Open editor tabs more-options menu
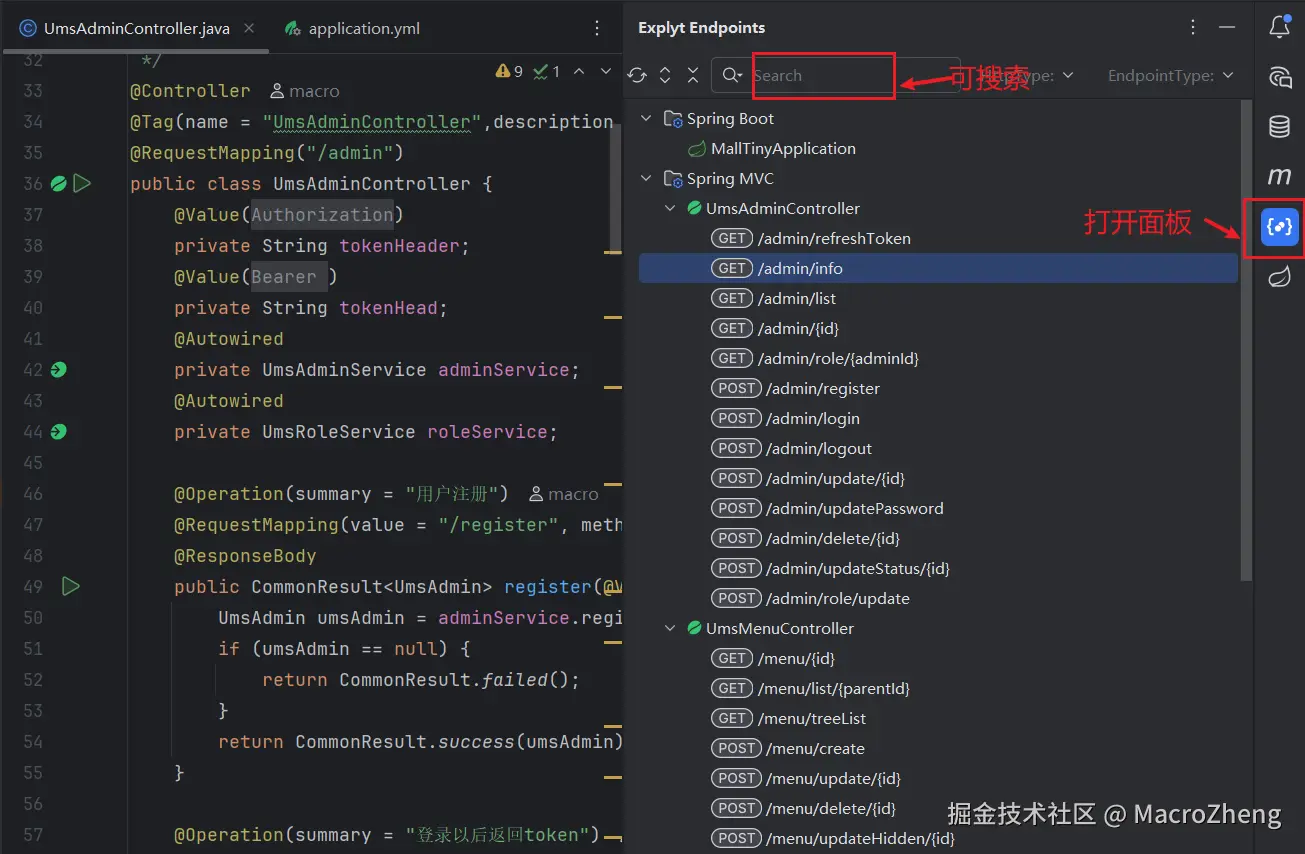Viewport: 1305px width, 854px height. (597, 29)
